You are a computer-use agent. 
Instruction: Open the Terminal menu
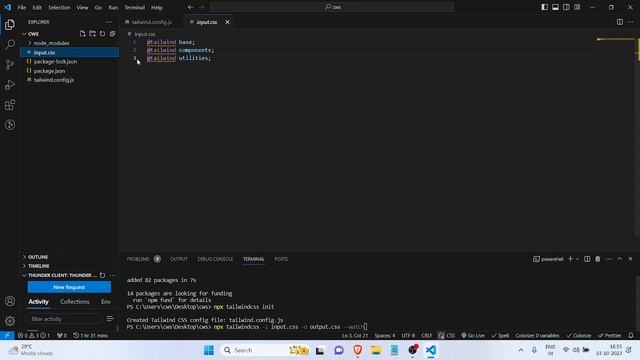click(135, 7)
